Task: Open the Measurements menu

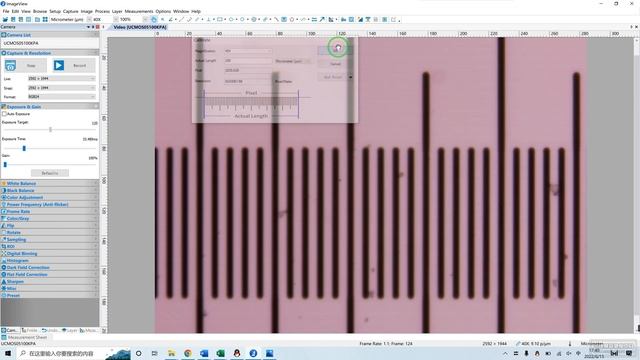Action: click(x=139, y=11)
